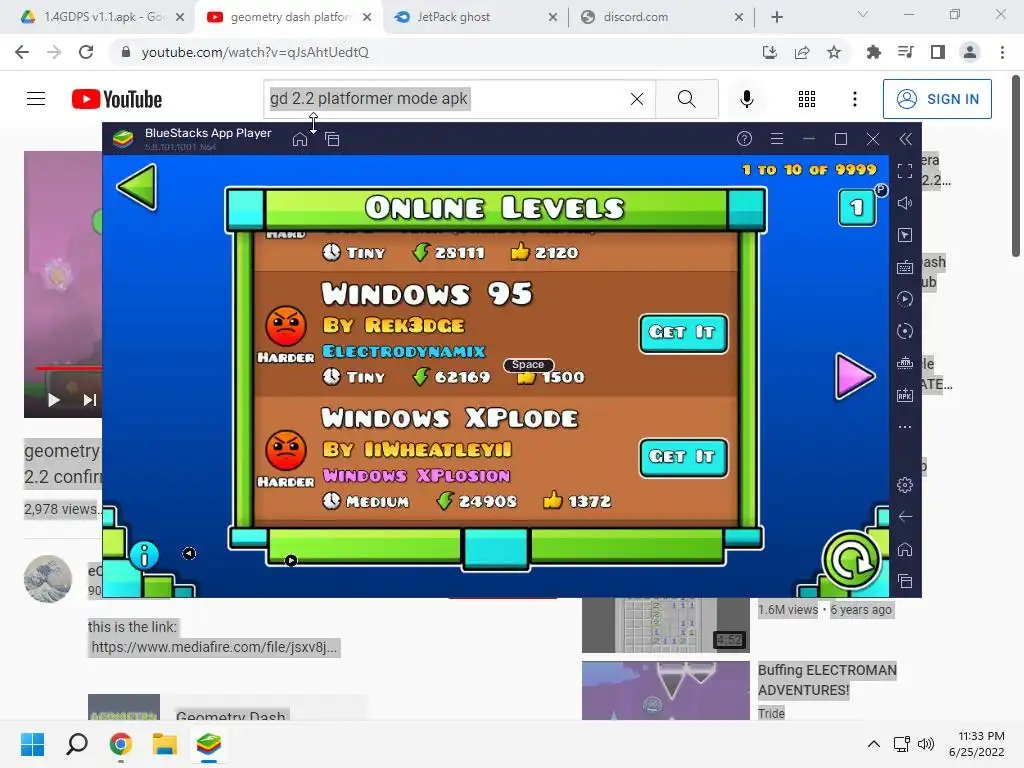The width and height of the screenshot is (1024, 768).
Task: Search with voice microphone on YouTube
Action: click(747, 99)
